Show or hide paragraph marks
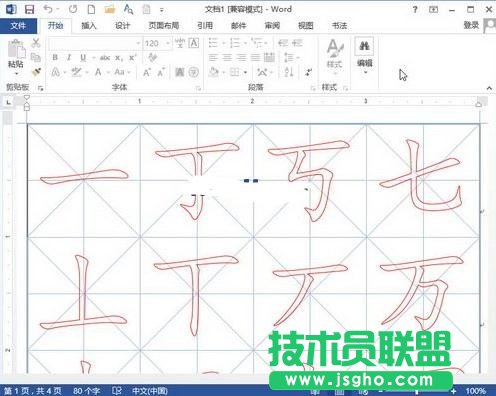Viewport: 496px width, 396px height. (309, 72)
